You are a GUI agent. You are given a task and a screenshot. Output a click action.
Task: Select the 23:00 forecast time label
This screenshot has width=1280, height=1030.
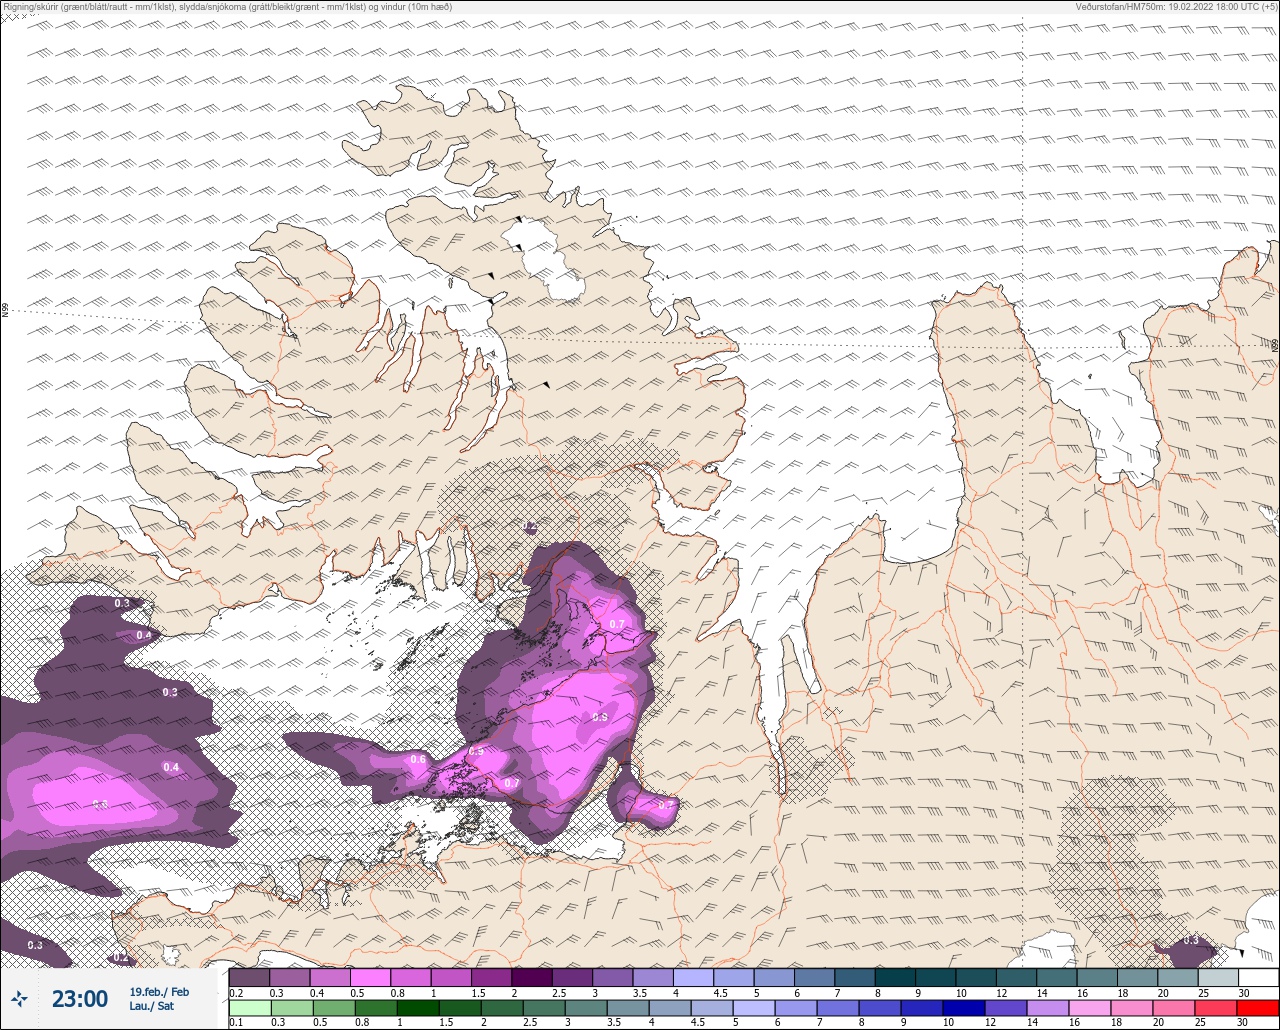coord(80,999)
